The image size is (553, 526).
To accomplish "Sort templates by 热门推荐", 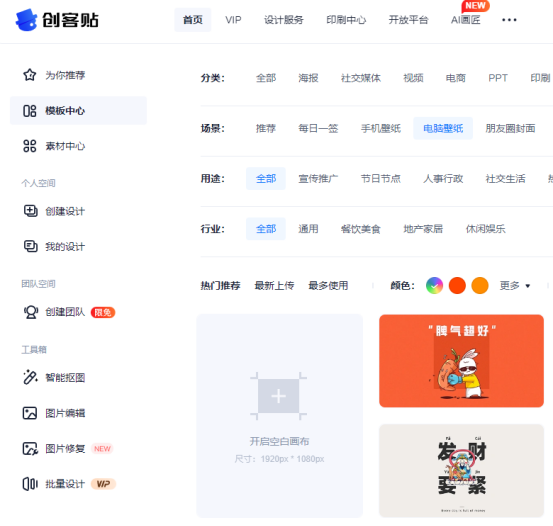I will (220, 285).
